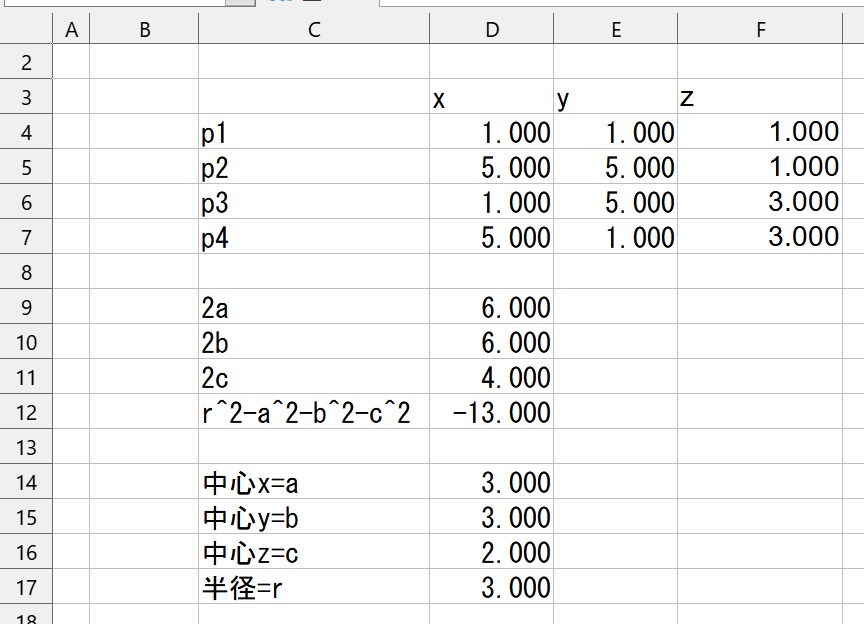Select the '2a' label cell

pos(314,306)
